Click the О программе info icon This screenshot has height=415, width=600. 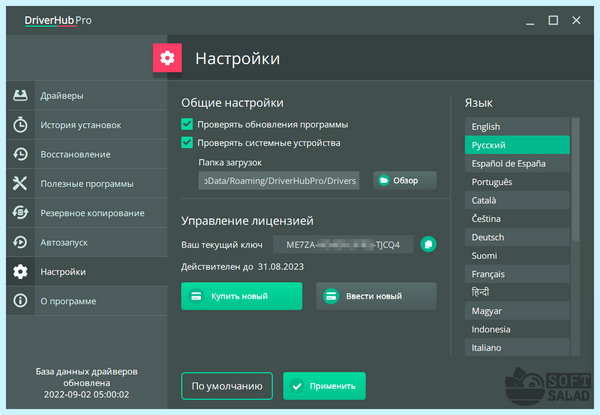tap(20, 301)
